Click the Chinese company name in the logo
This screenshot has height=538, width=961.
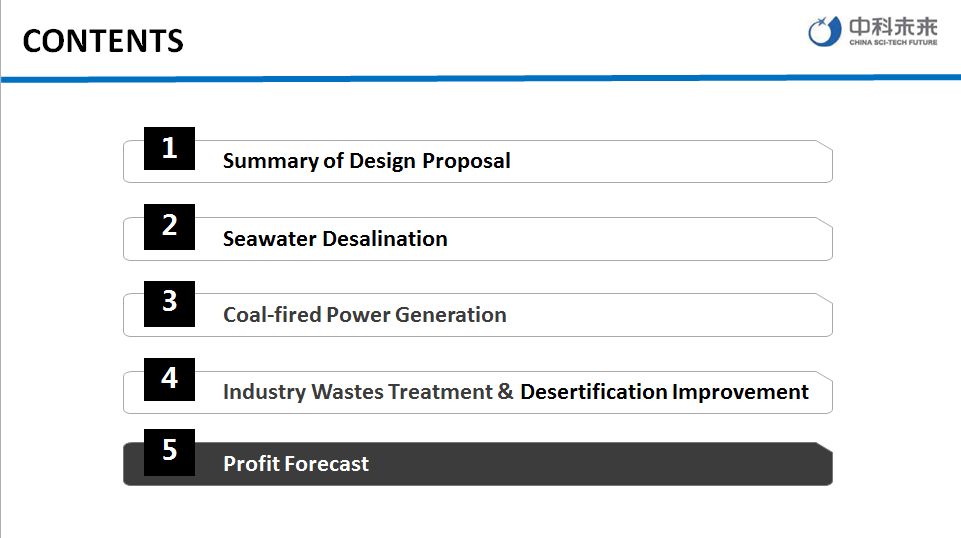893,27
